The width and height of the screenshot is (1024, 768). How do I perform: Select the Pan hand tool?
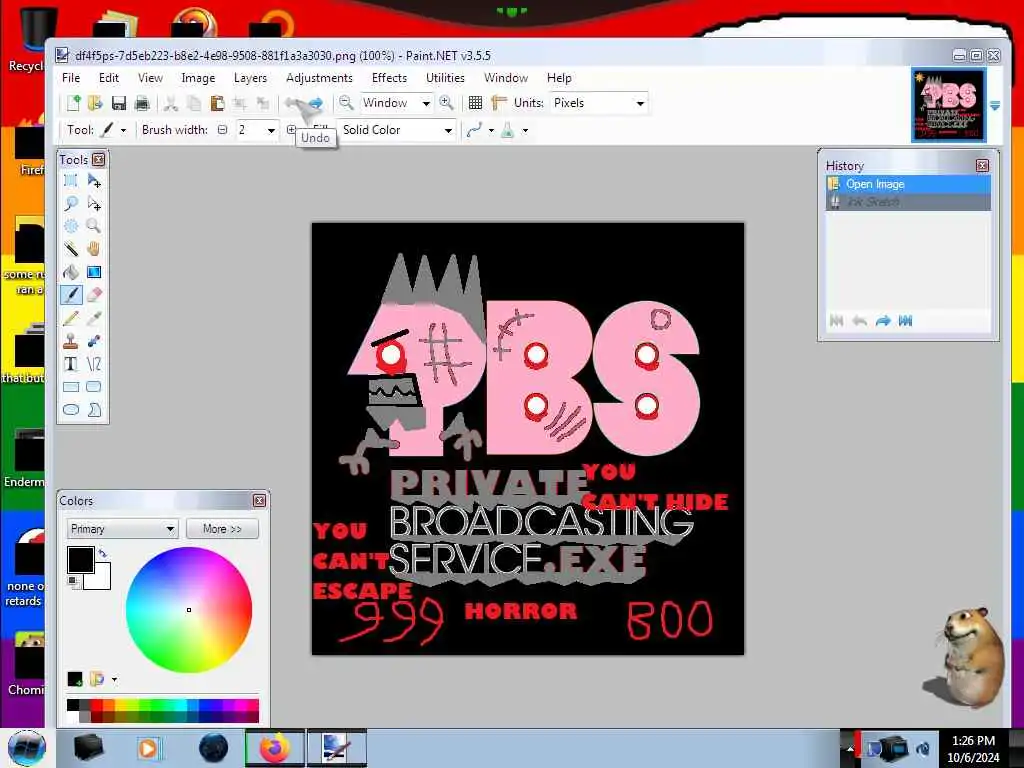click(94, 249)
